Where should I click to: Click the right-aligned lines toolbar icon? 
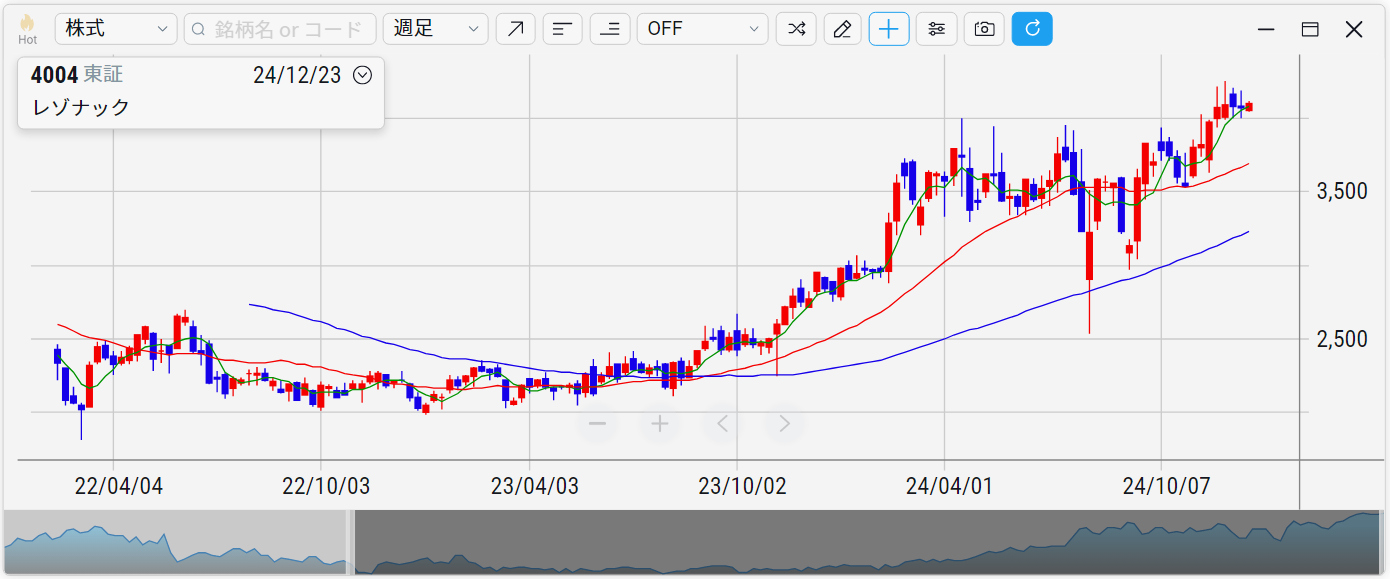(x=609, y=29)
